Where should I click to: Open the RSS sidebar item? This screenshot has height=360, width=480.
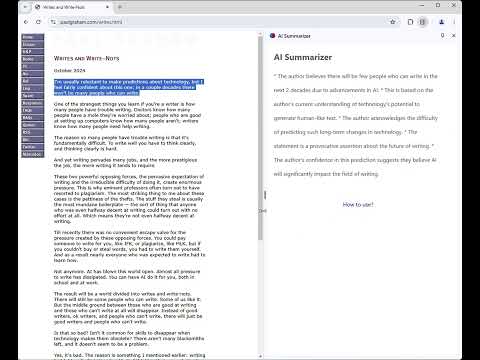[x=33, y=132]
